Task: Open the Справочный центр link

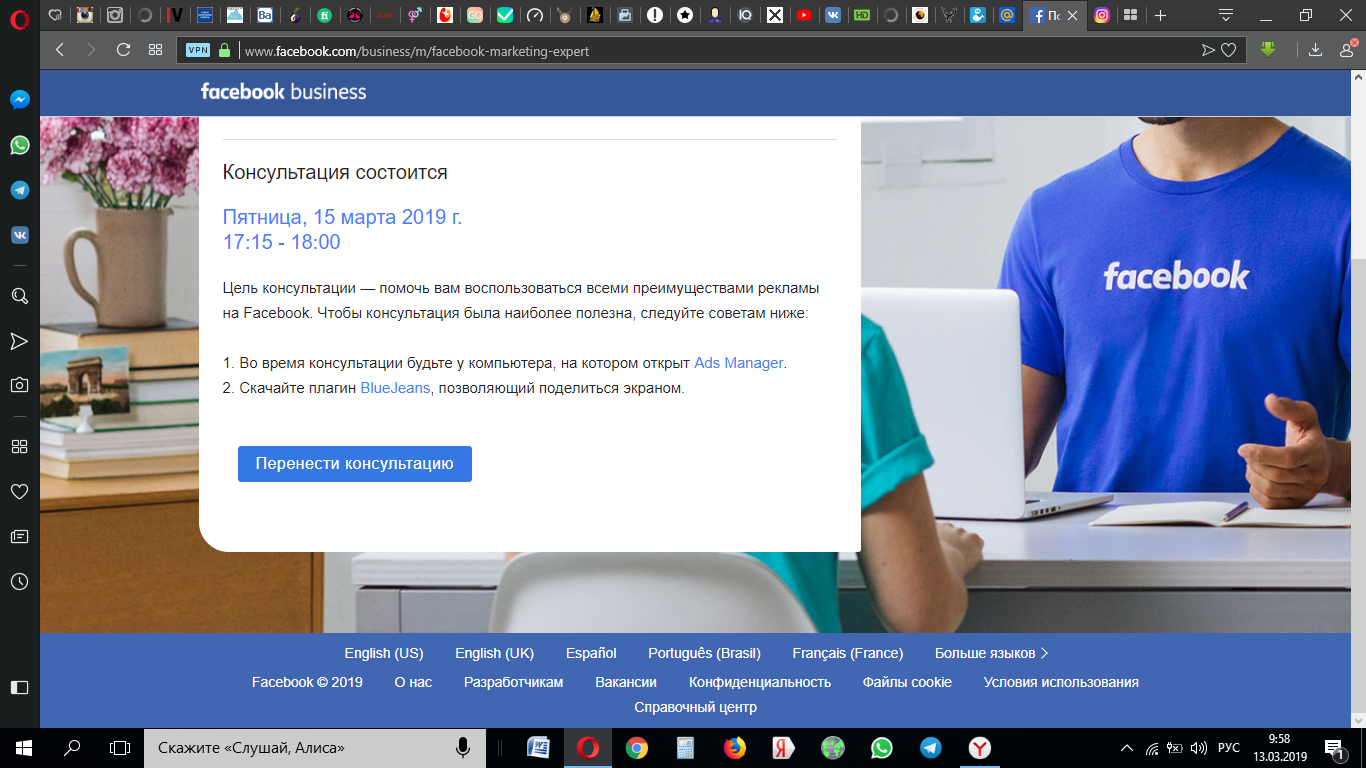Action: coord(695,707)
